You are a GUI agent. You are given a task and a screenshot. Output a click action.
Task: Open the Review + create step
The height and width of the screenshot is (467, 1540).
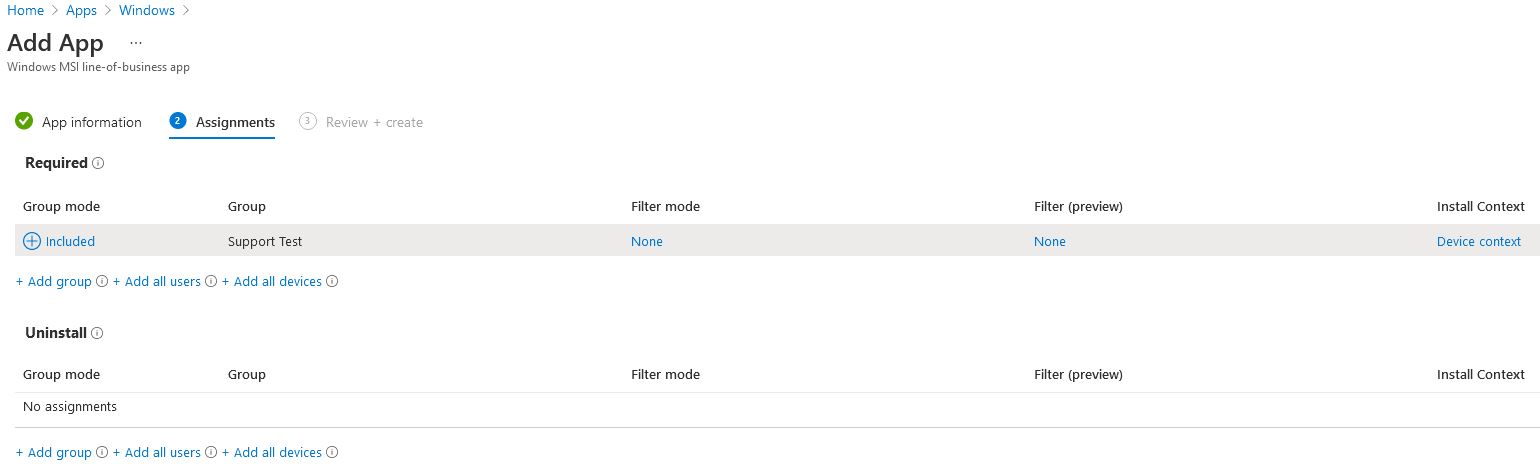pos(361,122)
